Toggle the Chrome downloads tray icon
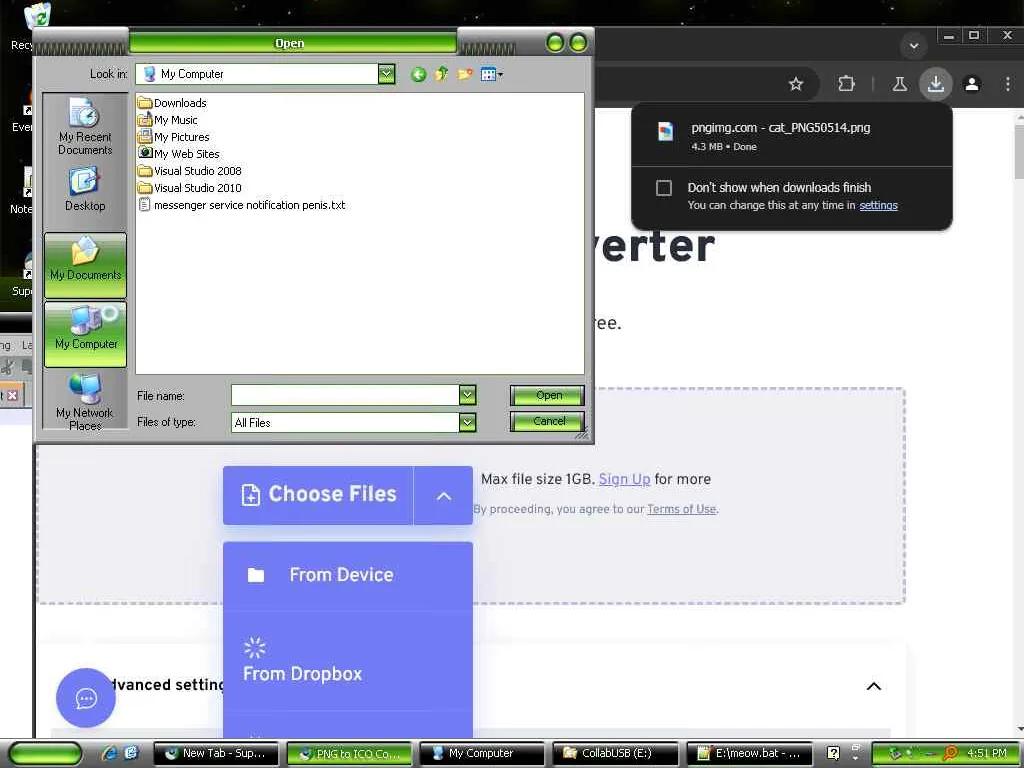This screenshot has width=1024, height=768. click(936, 84)
